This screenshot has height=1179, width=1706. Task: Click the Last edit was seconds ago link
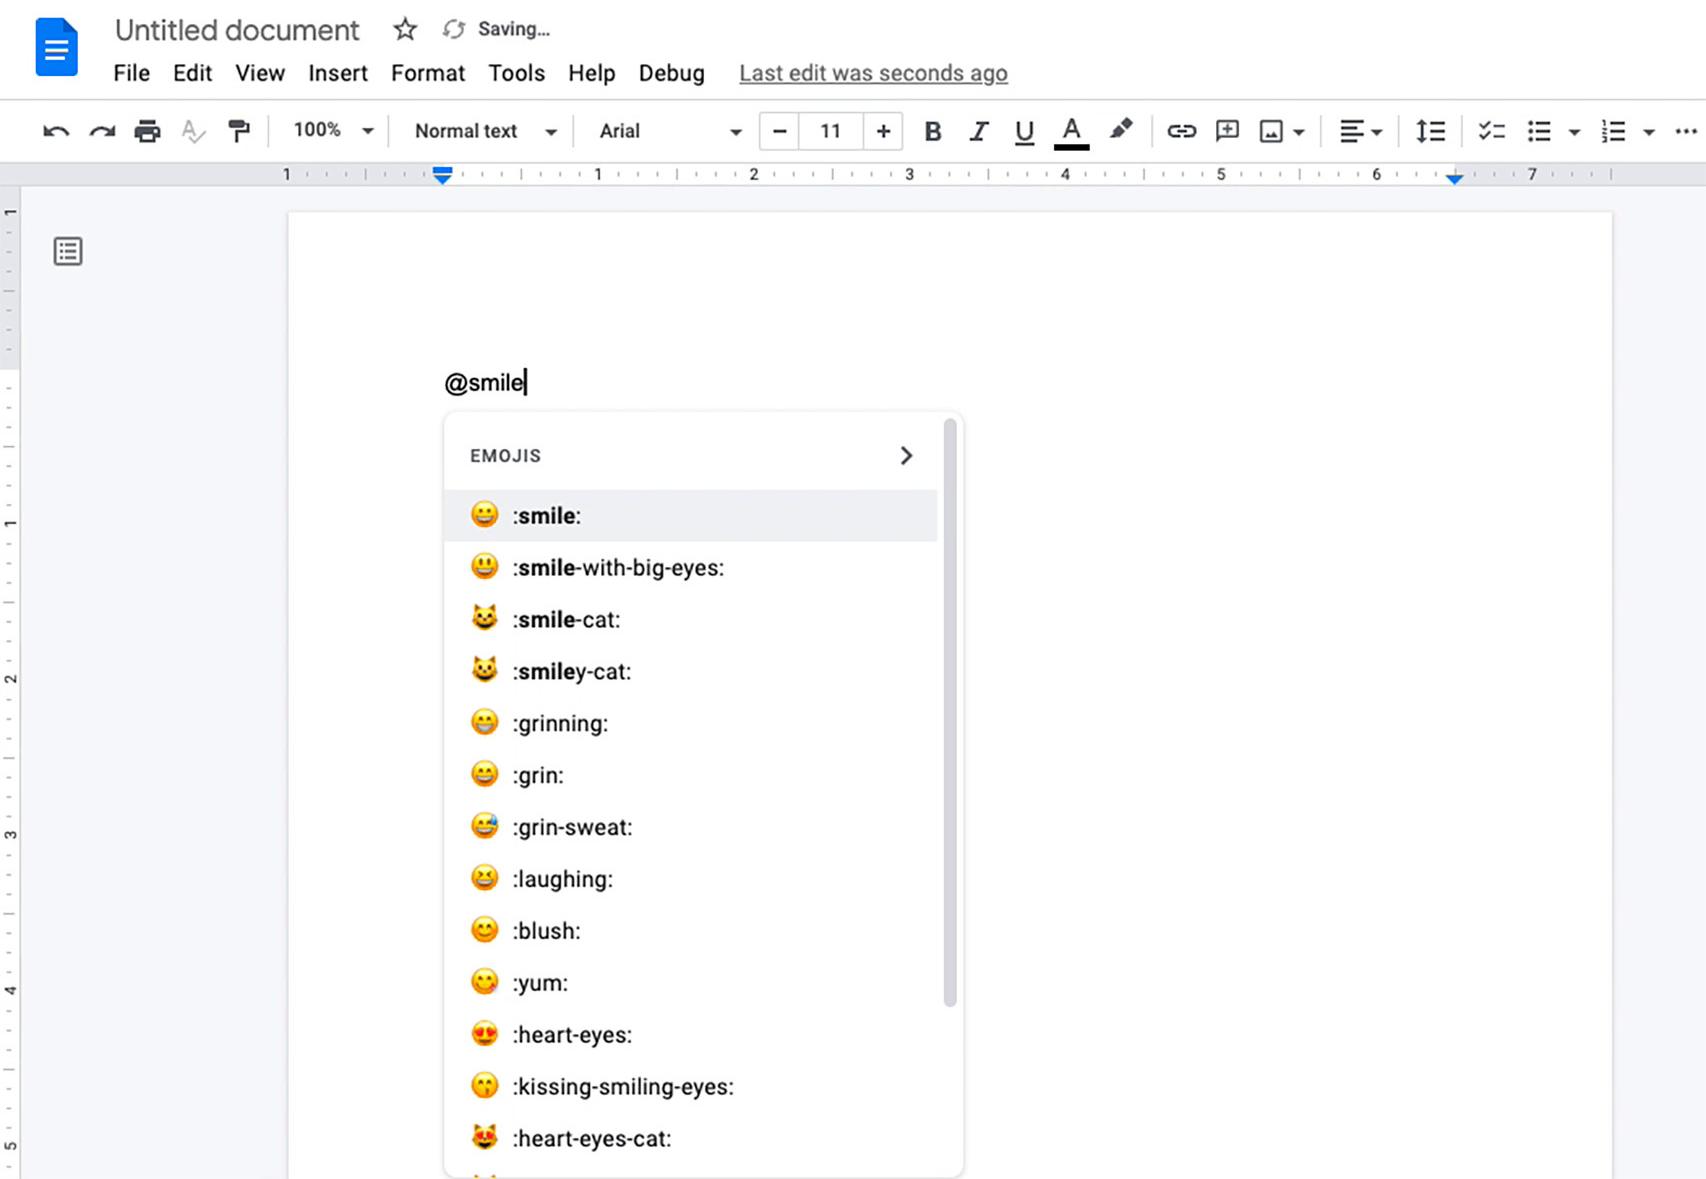pyautogui.click(x=872, y=73)
